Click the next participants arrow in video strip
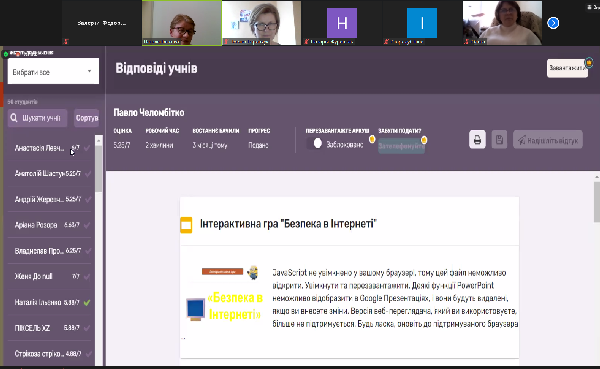This screenshot has height=369, width=600. (553, 23)
